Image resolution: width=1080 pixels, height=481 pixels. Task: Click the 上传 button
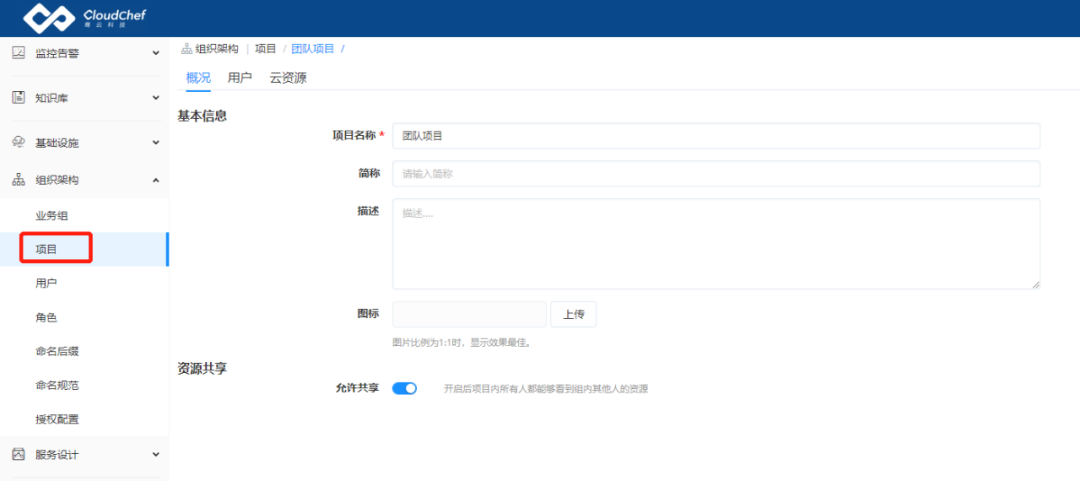(x=574, y=314)
